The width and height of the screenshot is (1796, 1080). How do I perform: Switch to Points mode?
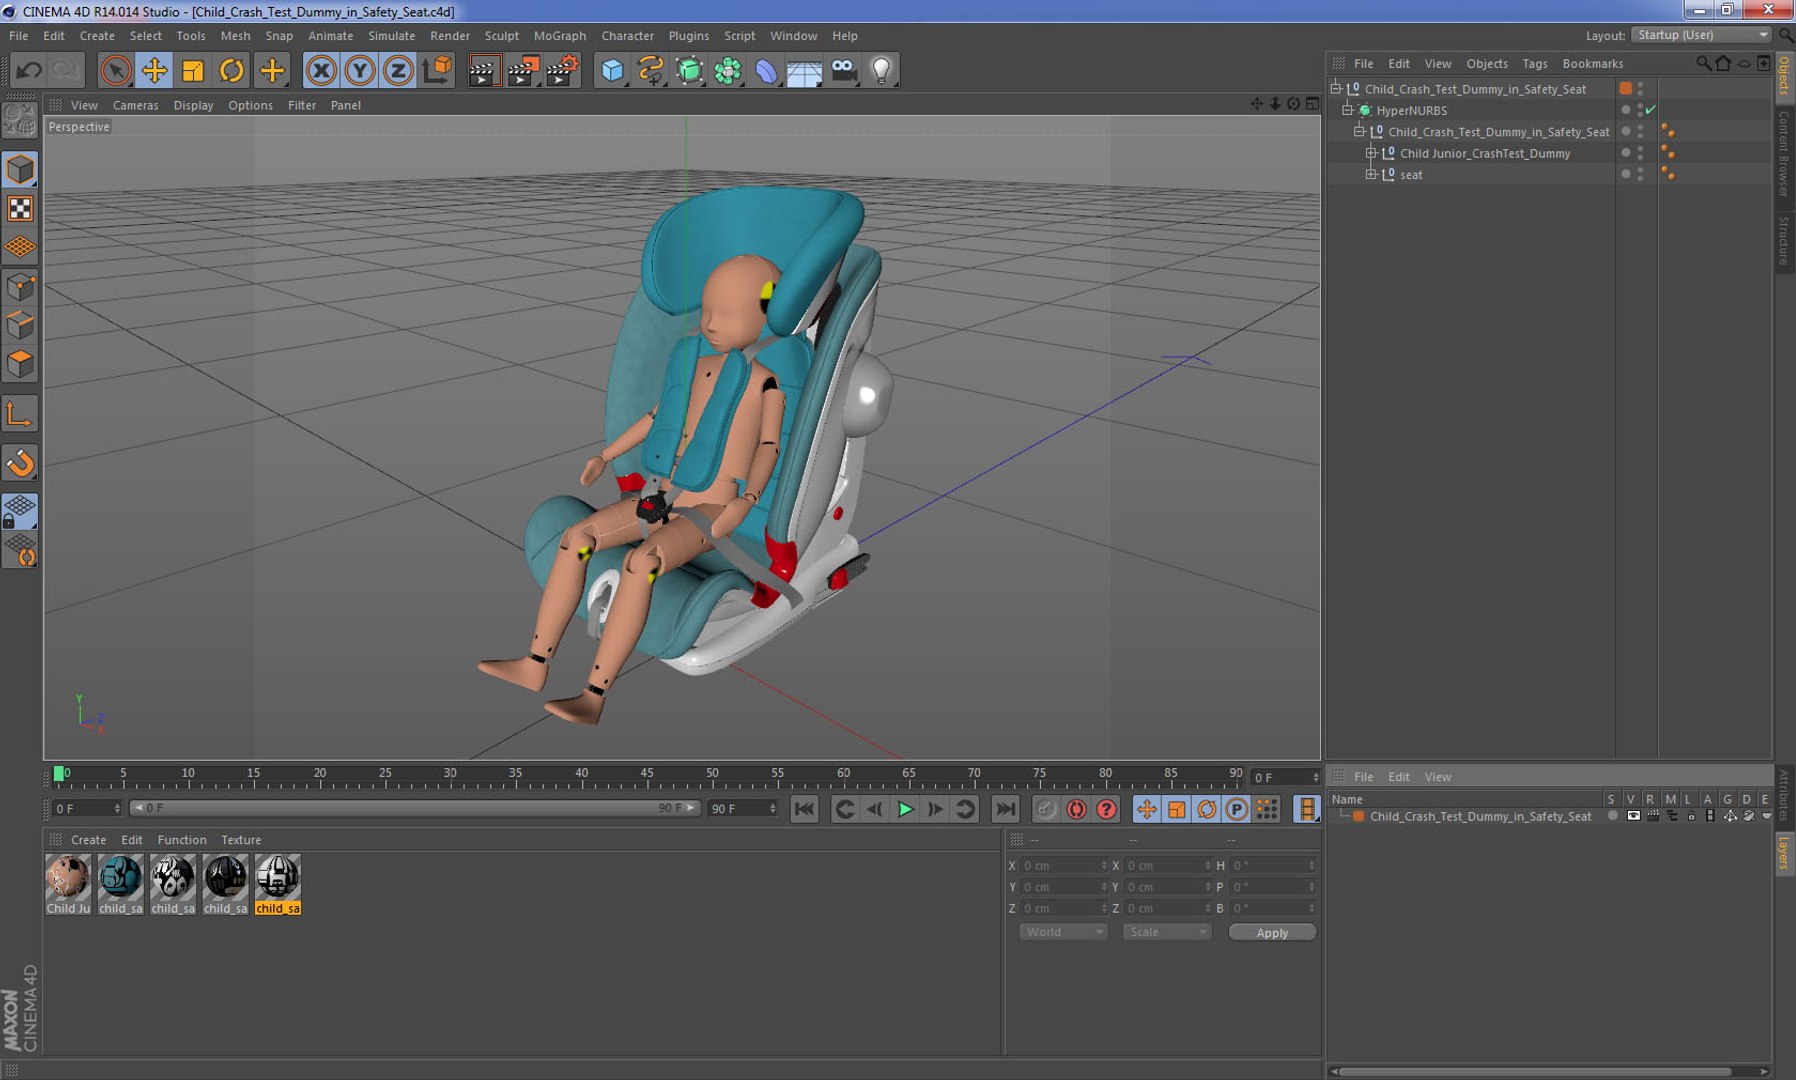click(20, 287)
